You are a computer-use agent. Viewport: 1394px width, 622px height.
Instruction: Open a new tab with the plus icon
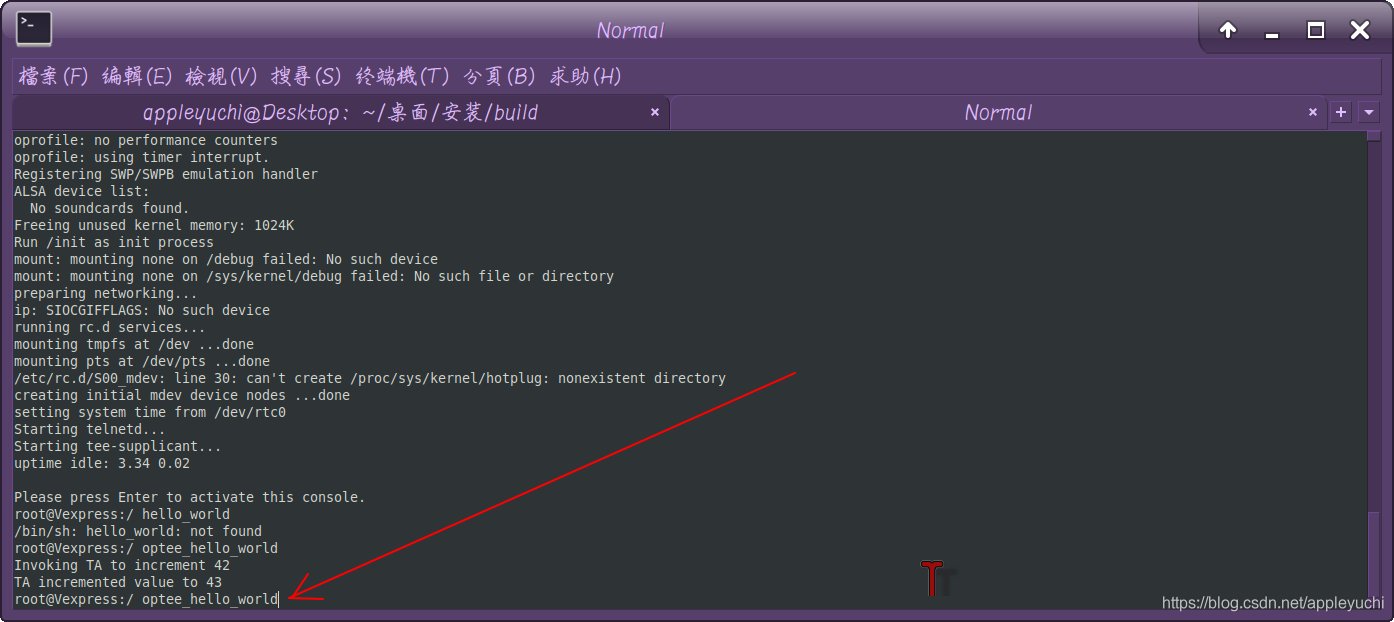click(x=1340, y=112)
